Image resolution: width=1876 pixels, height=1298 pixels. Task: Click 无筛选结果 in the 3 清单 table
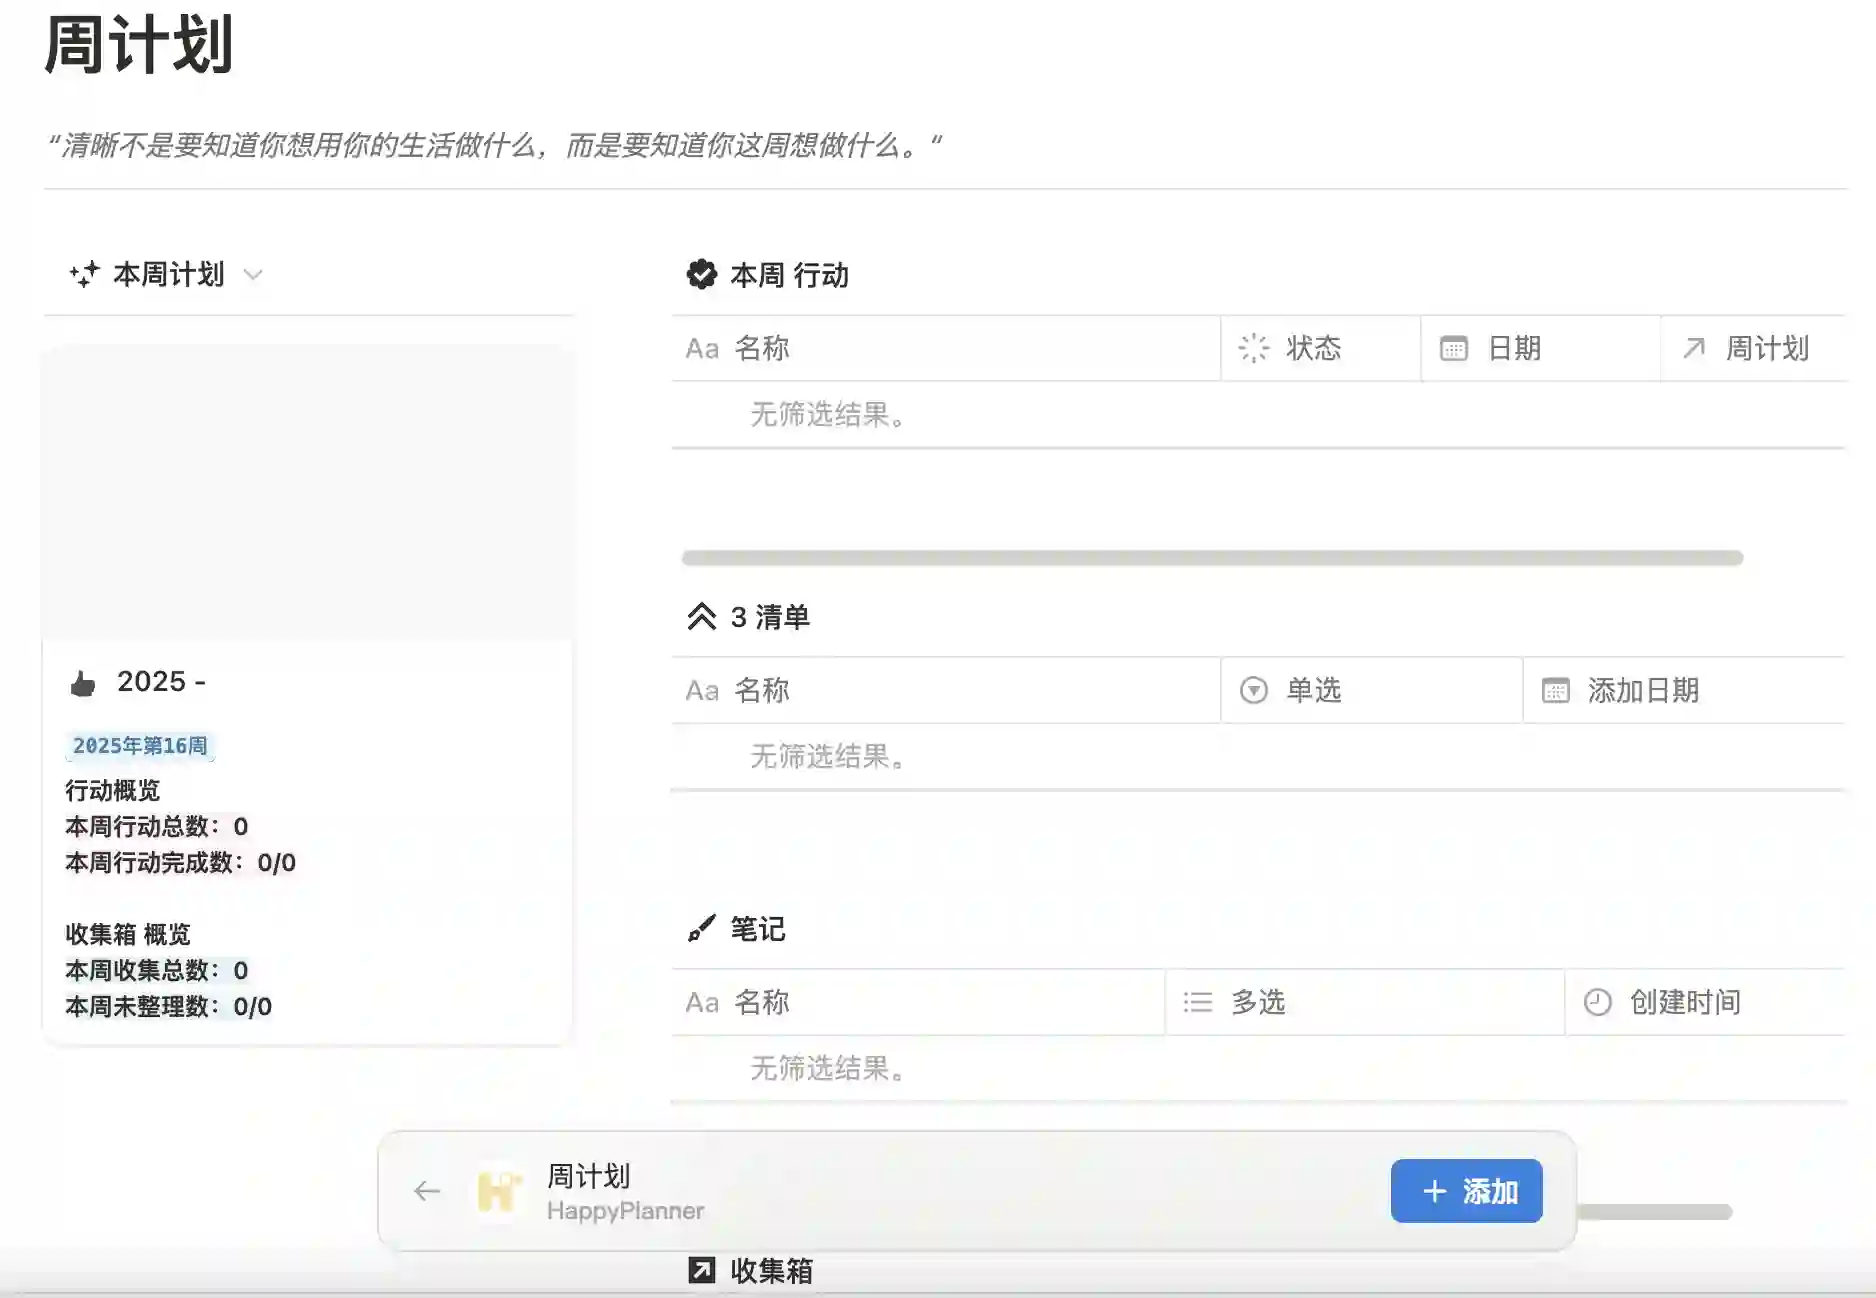click(x=828, y=756)
